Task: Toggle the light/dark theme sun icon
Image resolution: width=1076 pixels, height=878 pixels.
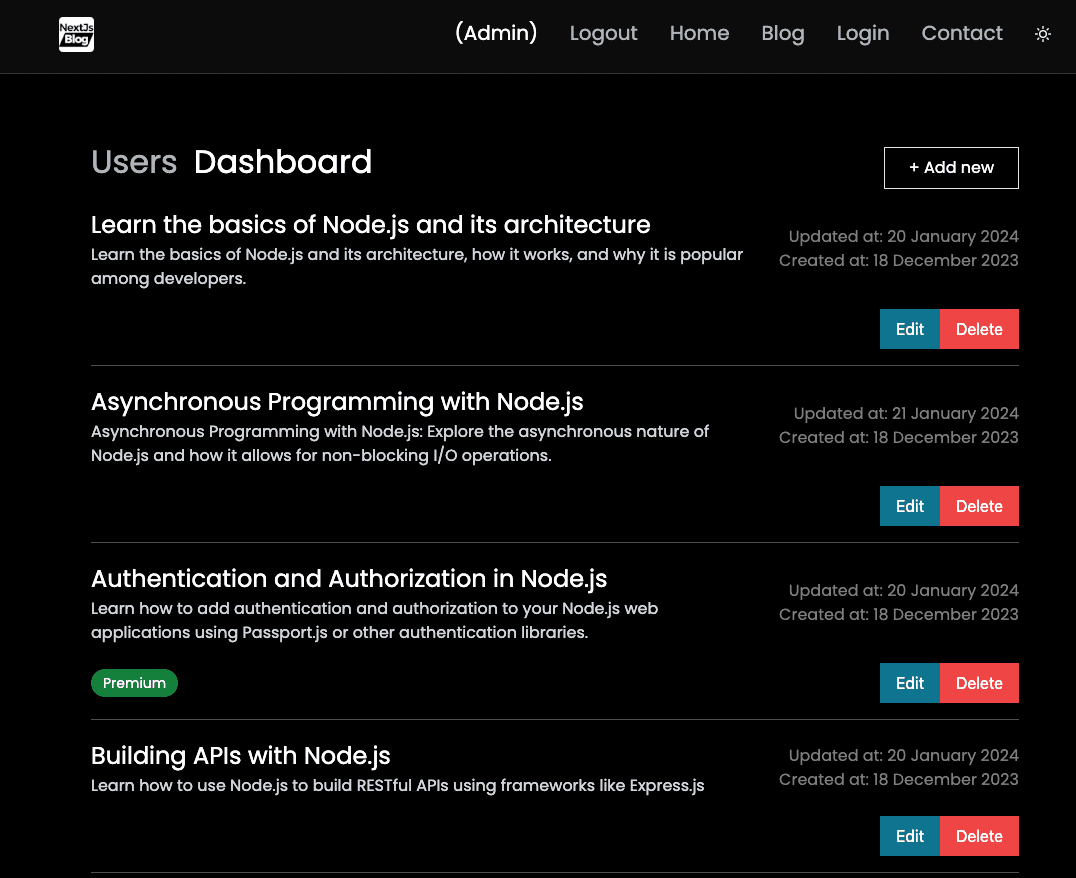Action: [x=1042, y=34]
